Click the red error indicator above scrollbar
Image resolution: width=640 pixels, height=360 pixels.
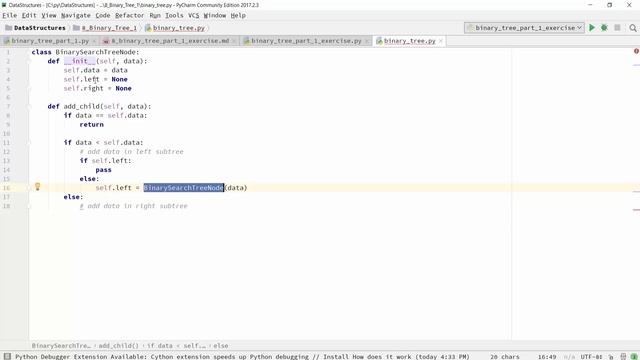click(636, 51)
